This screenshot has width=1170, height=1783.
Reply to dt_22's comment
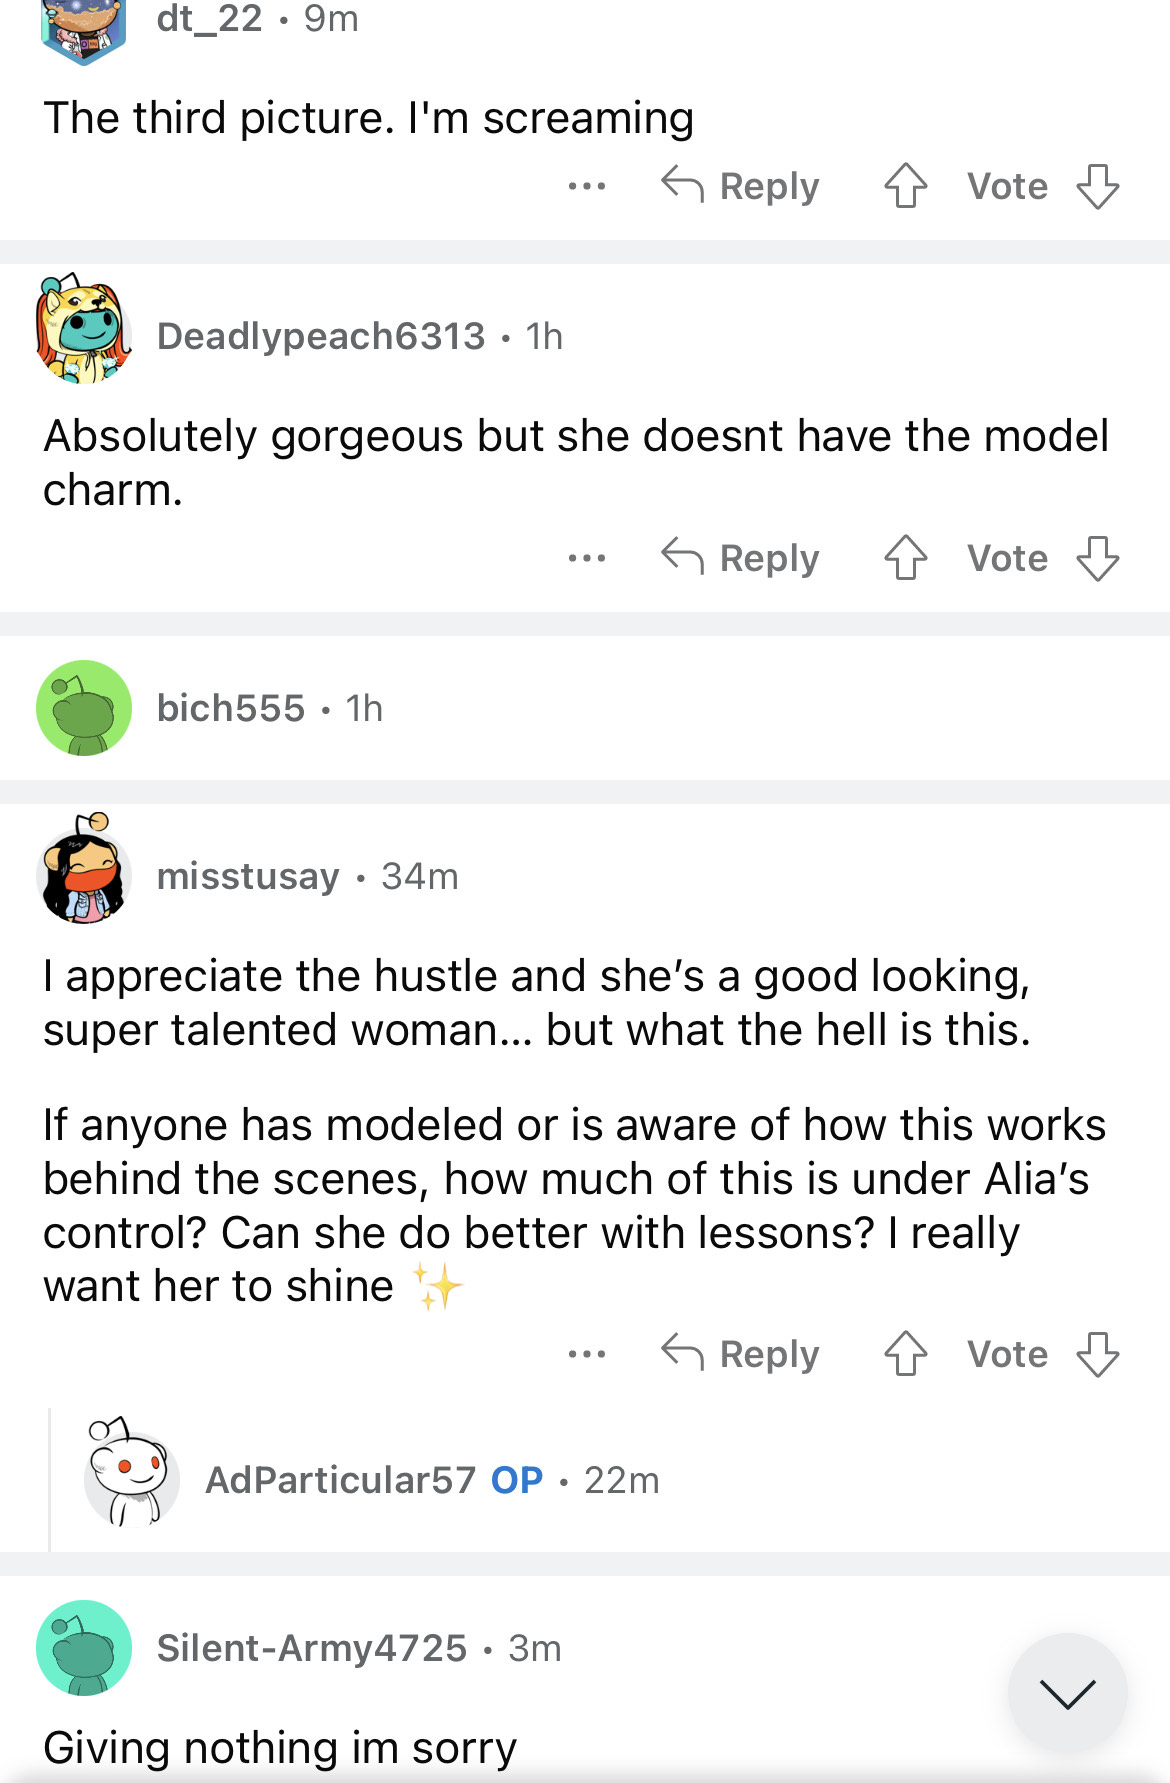tap(741, 186)
